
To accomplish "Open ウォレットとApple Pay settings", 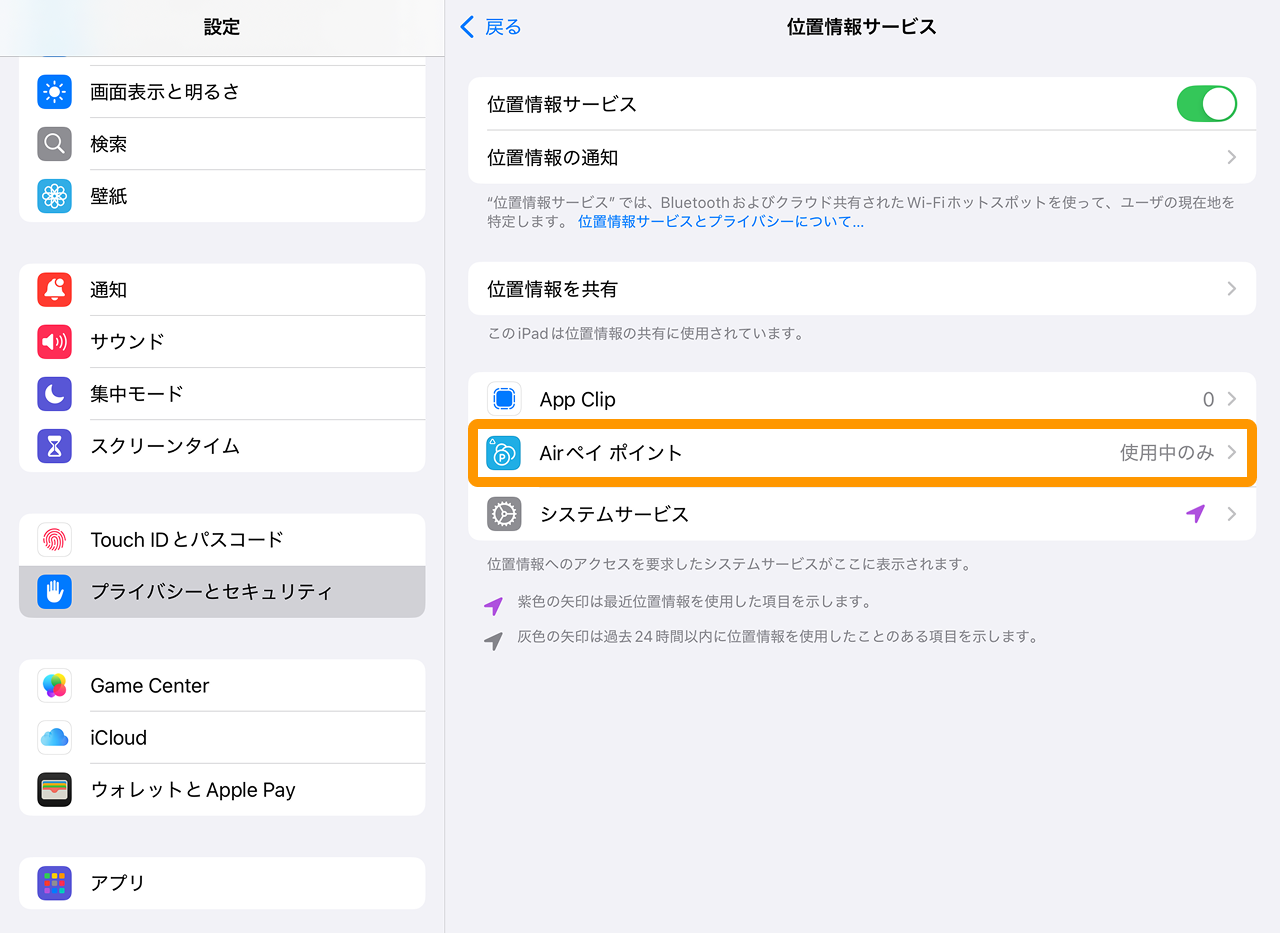I will point(222,790).
